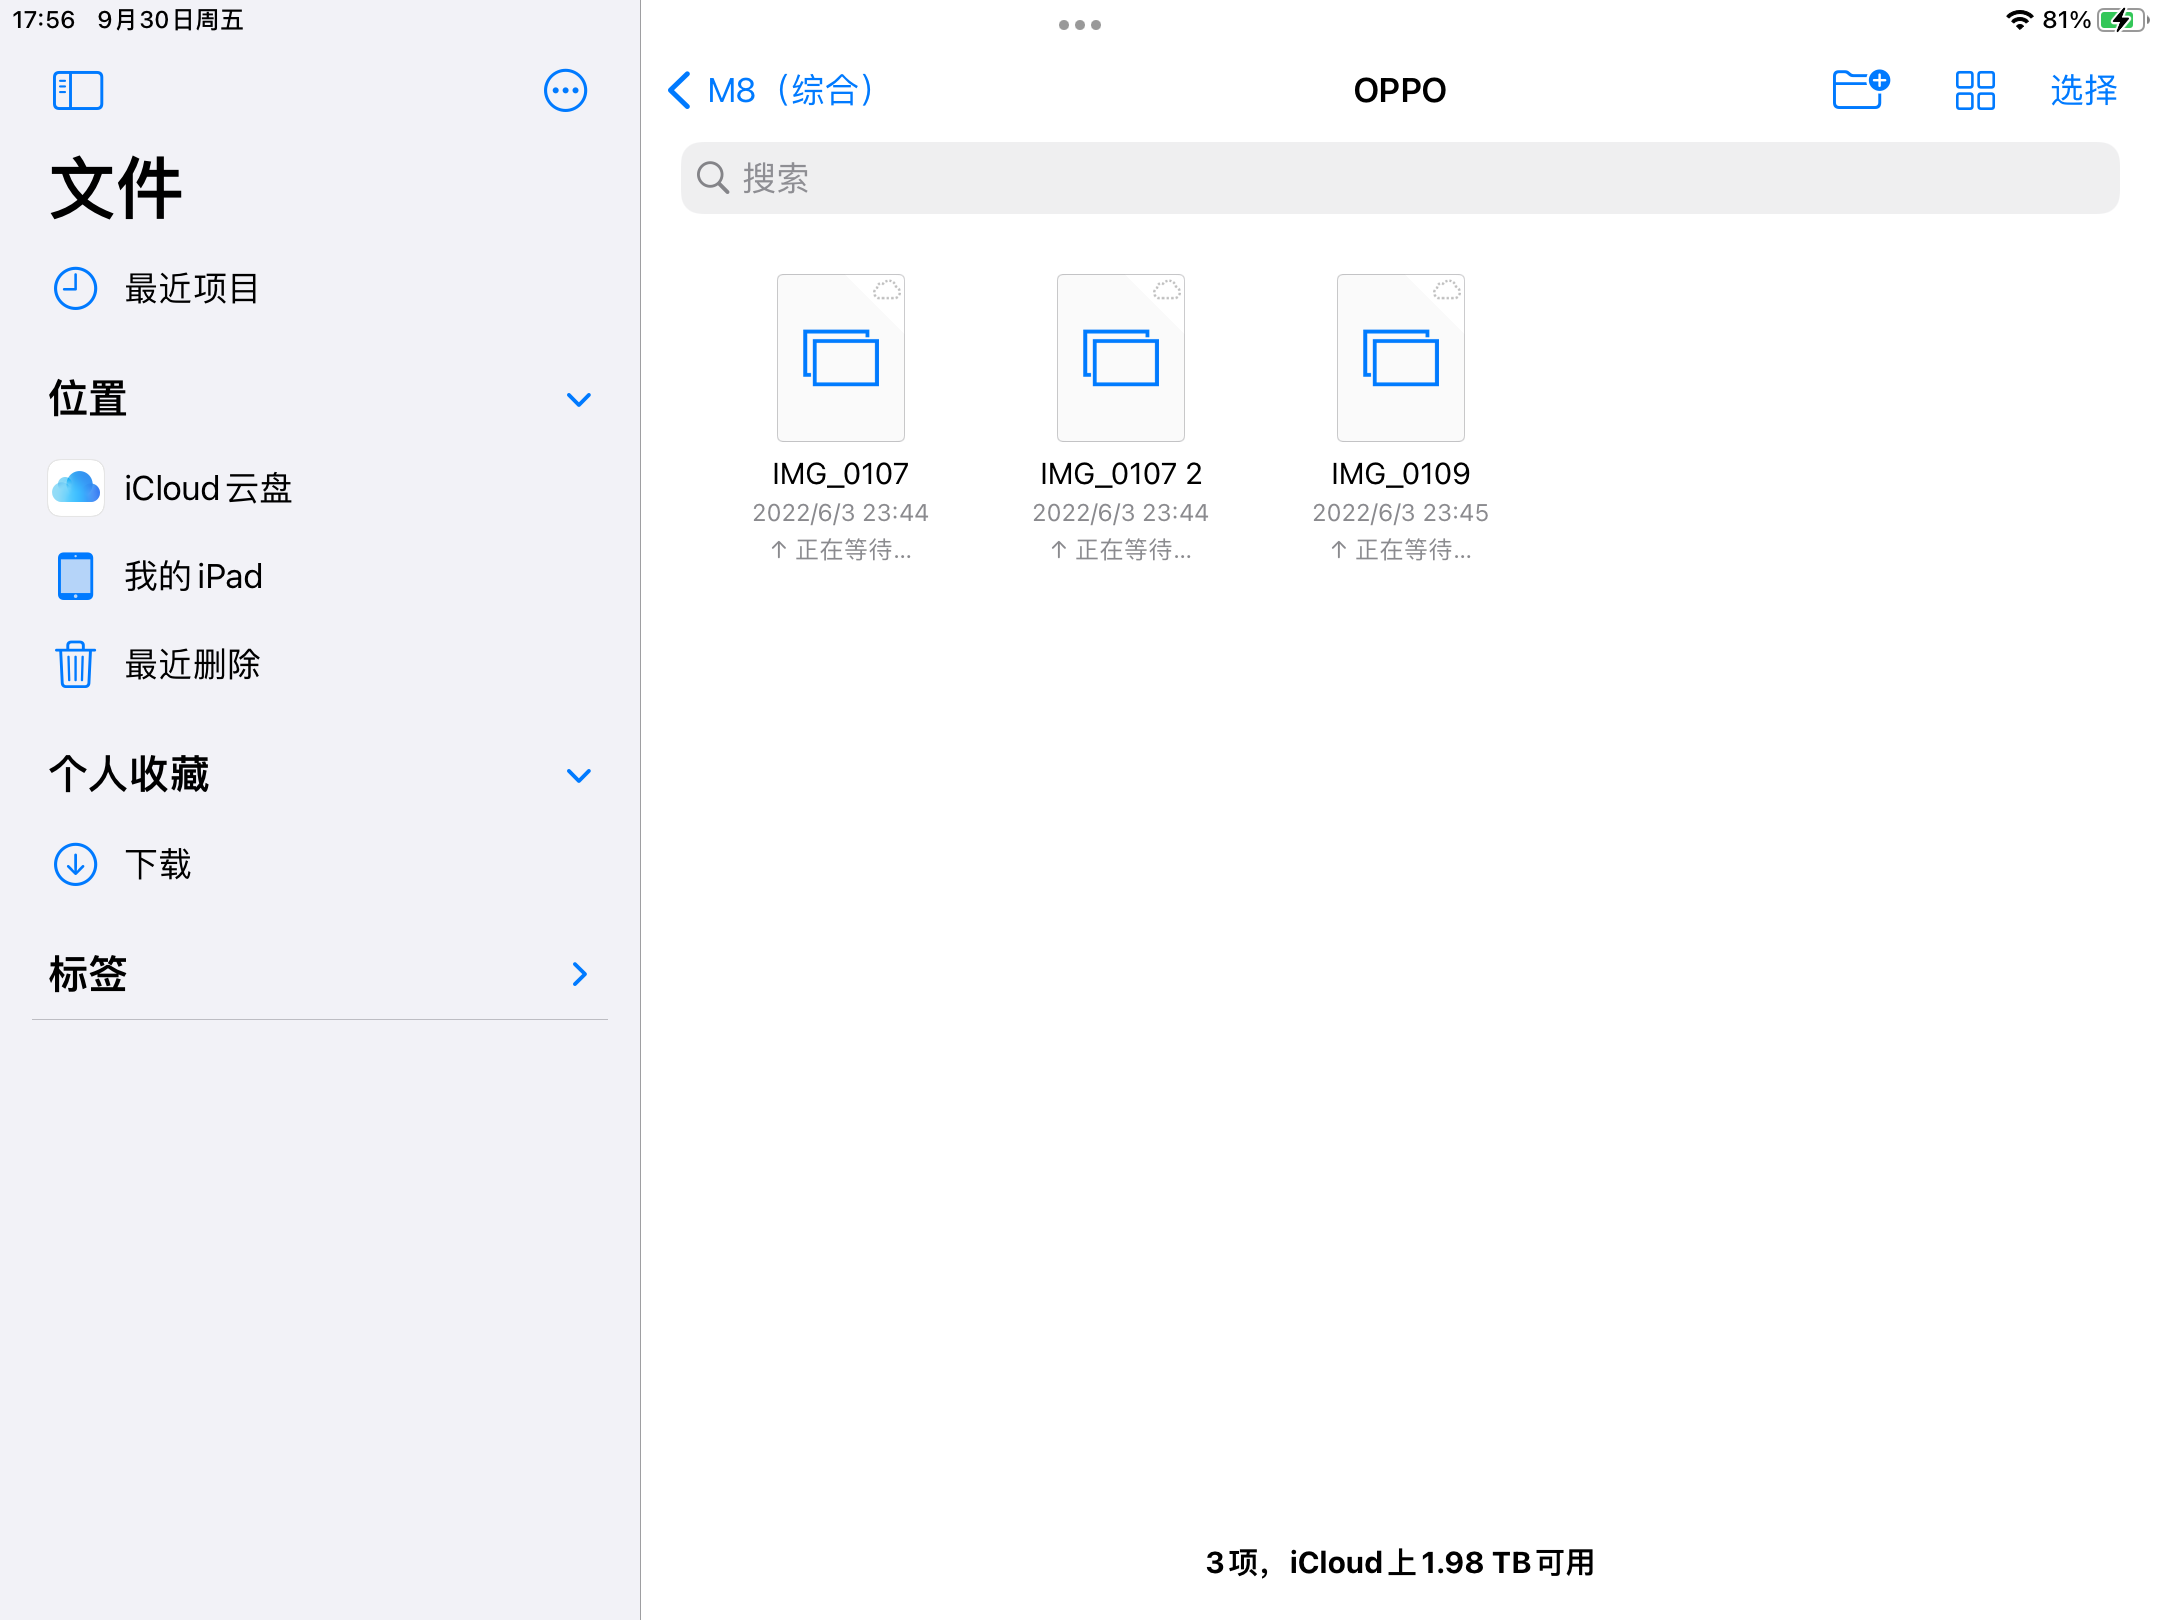Open the 下载 favorites folder
The image size is (2160, 1620).
[157, 864]
